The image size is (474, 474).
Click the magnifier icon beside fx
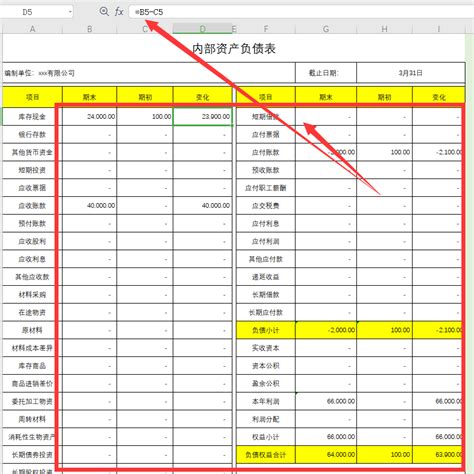point(104,12)
